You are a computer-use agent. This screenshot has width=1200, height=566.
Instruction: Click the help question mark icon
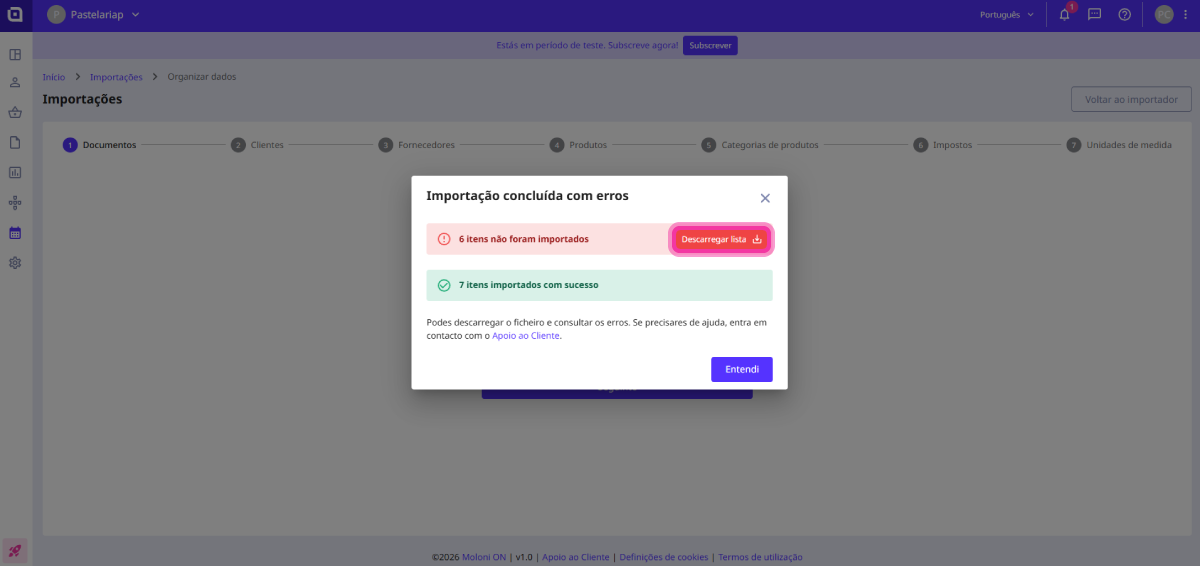[1125, 15]
